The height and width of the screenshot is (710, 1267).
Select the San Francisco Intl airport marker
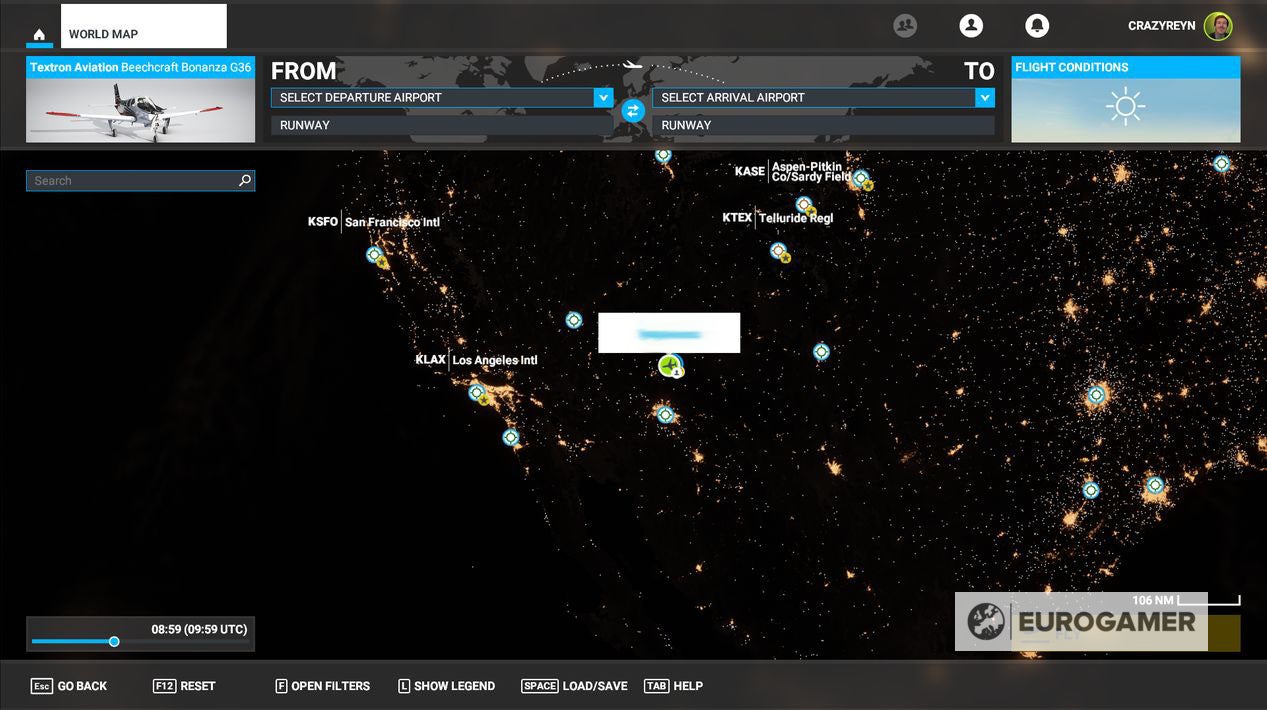pyautogui.click(x=375, y=255)
